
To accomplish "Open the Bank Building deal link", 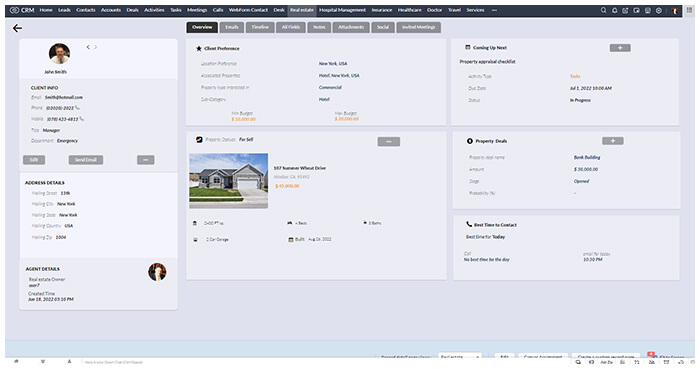I will (587, 157).
